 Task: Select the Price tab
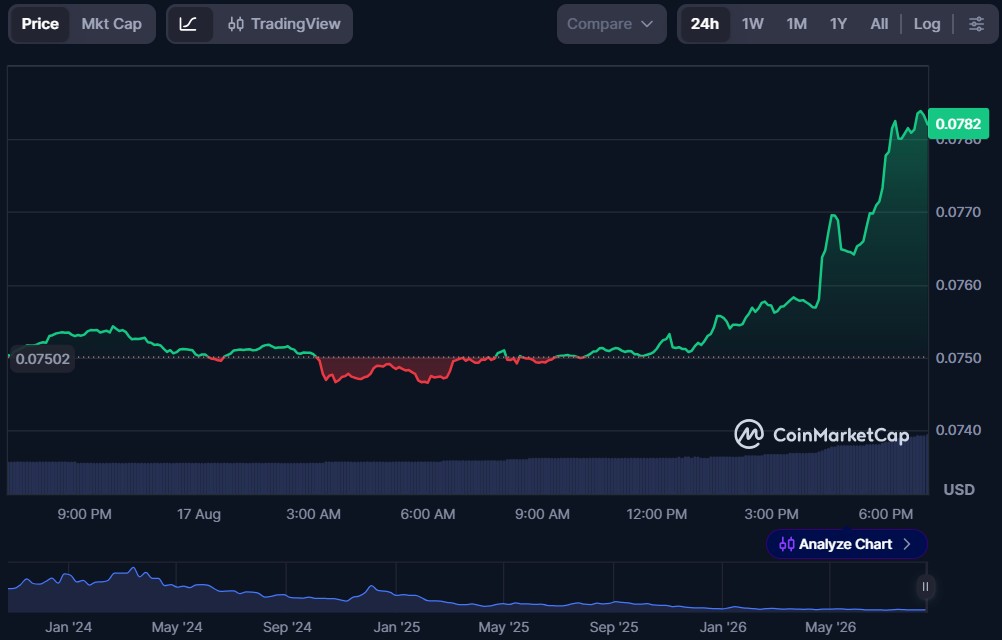[x=40, y=24]
